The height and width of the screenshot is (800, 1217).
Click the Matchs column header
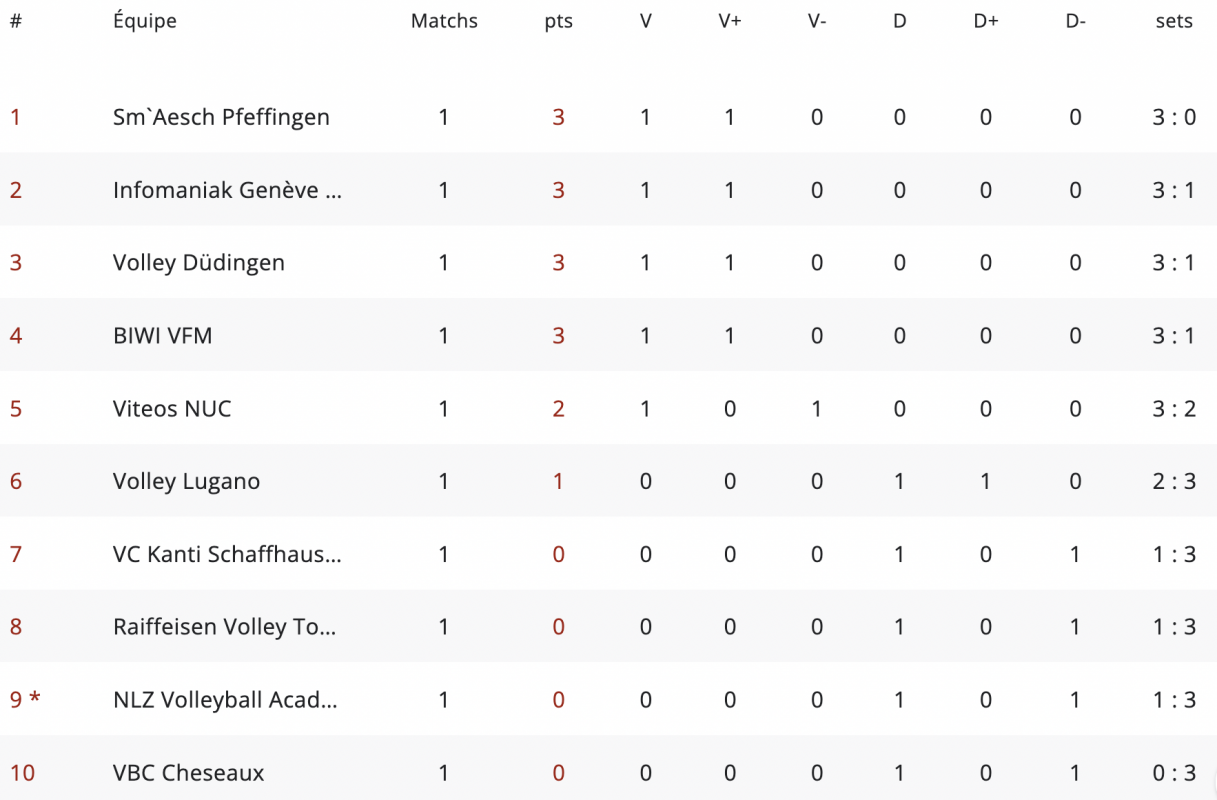click(x=444, y=21)
